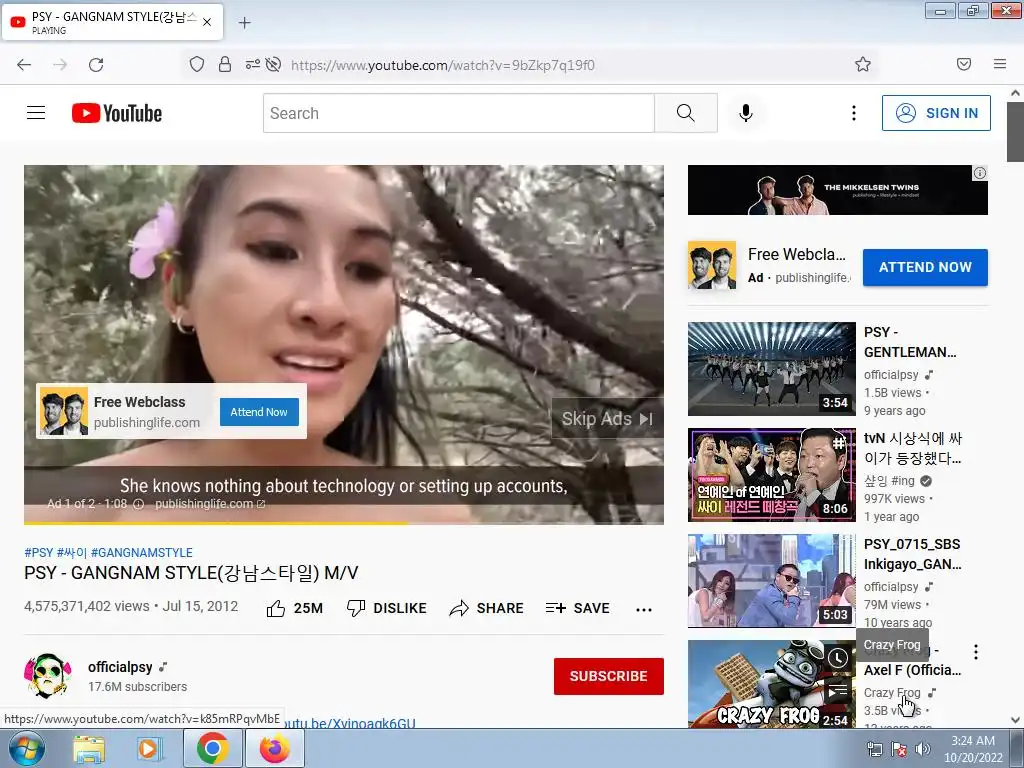Switch to Chrome in taskbar
The width and height of the screenshot is (1024, 768).
click(x=212, y=748)
